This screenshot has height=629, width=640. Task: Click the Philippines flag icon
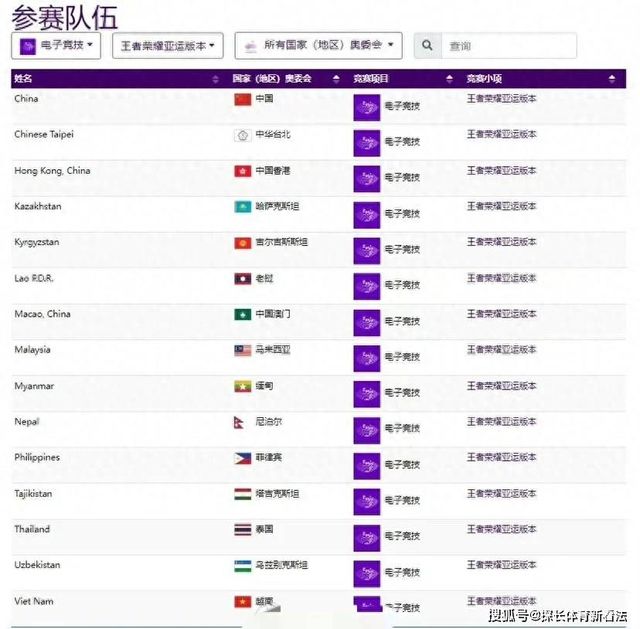(x=242, y=458)
